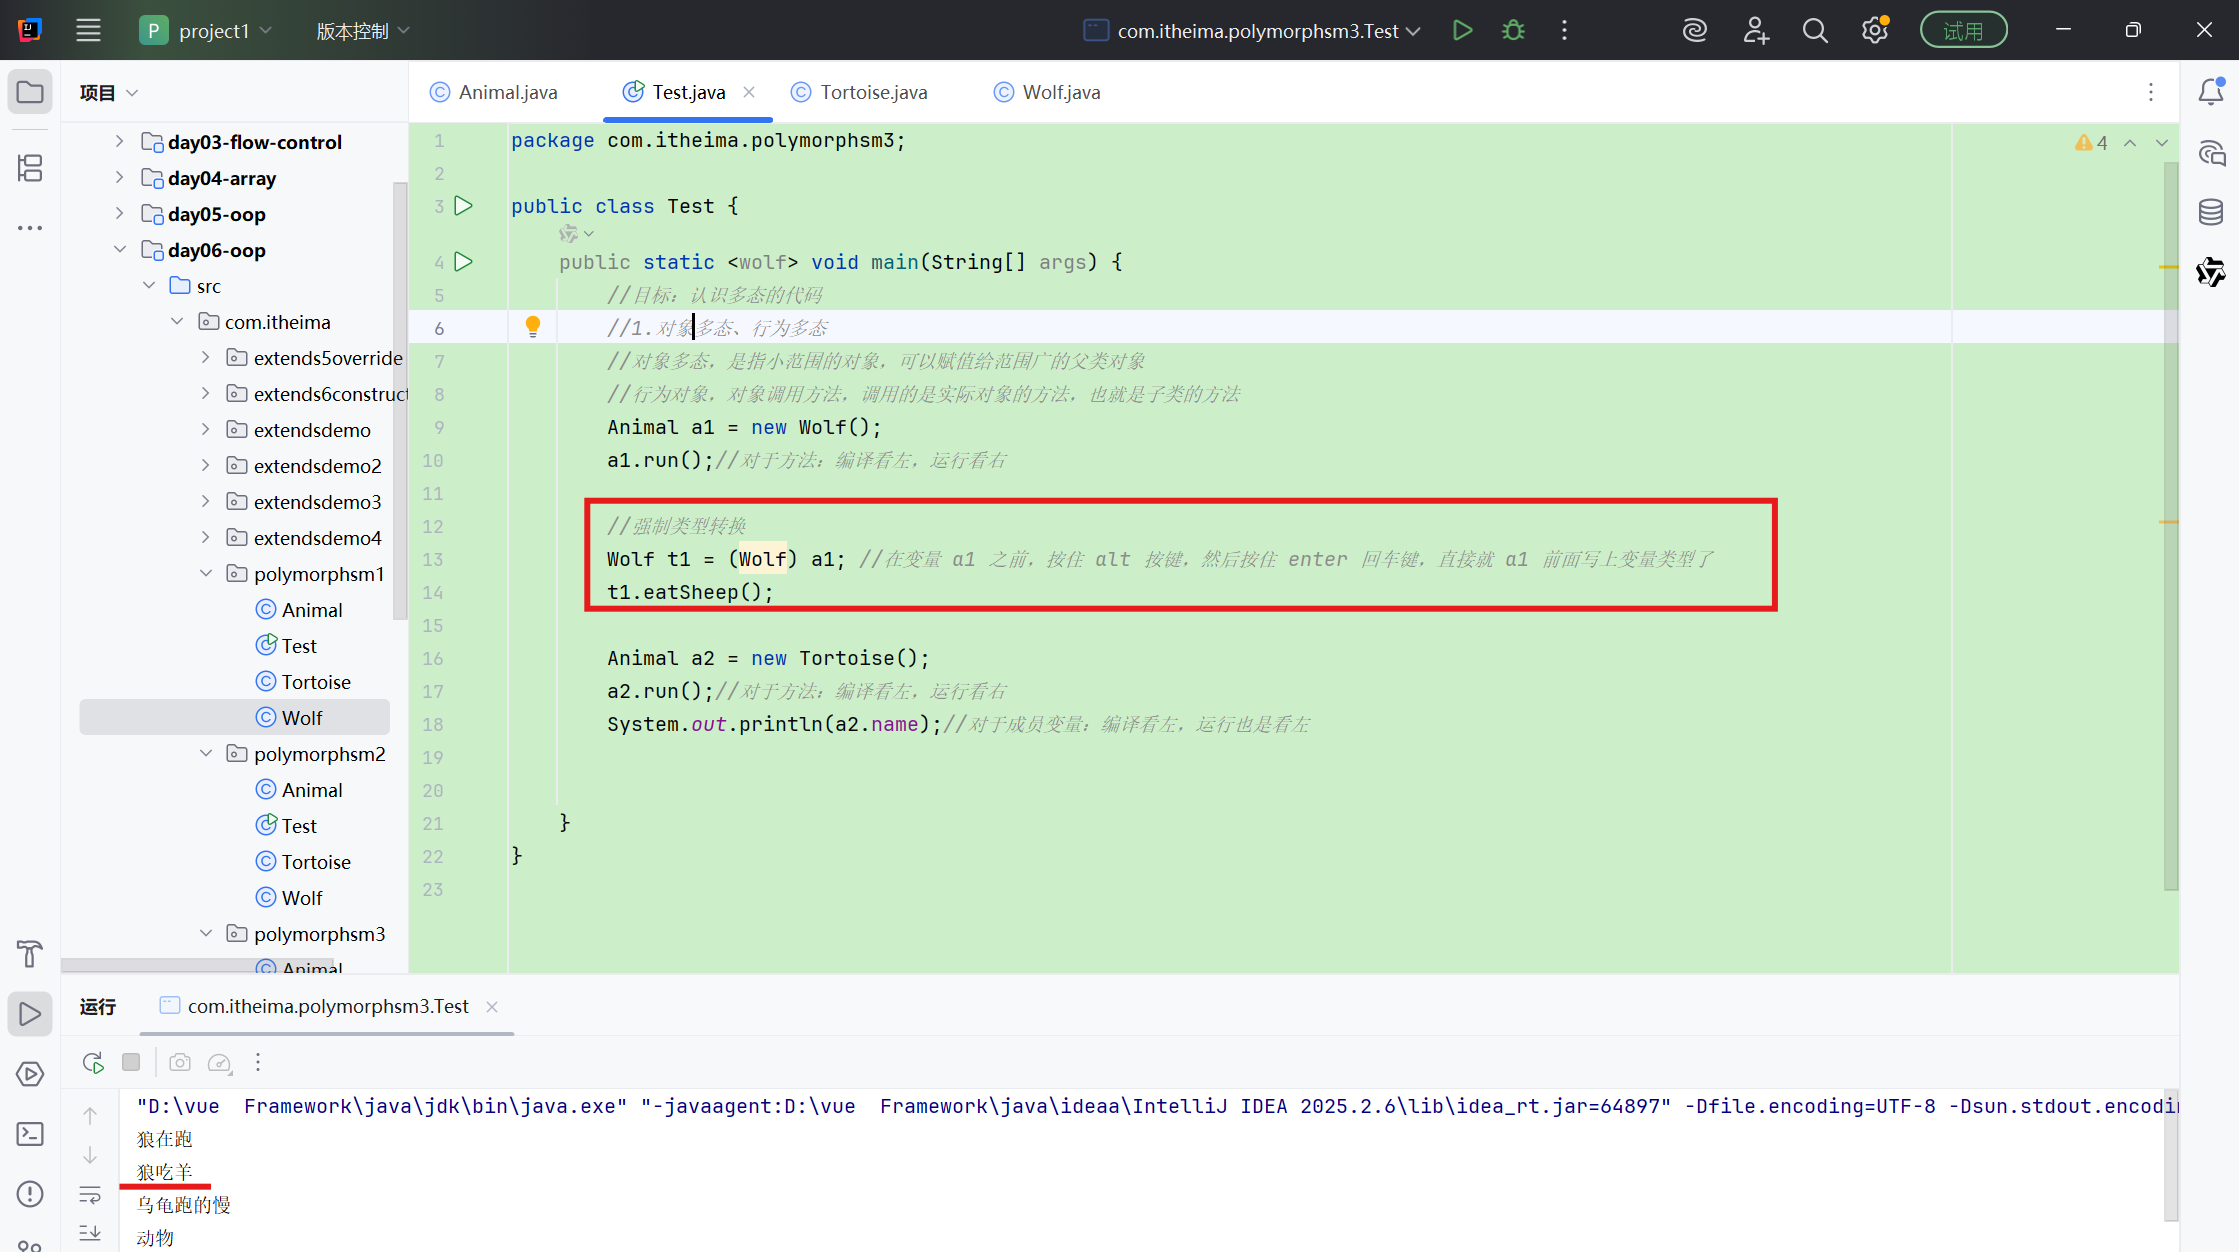Open the 版本控制 version control menu
The image size is (2239, 1252).
(x=362, y=30)
